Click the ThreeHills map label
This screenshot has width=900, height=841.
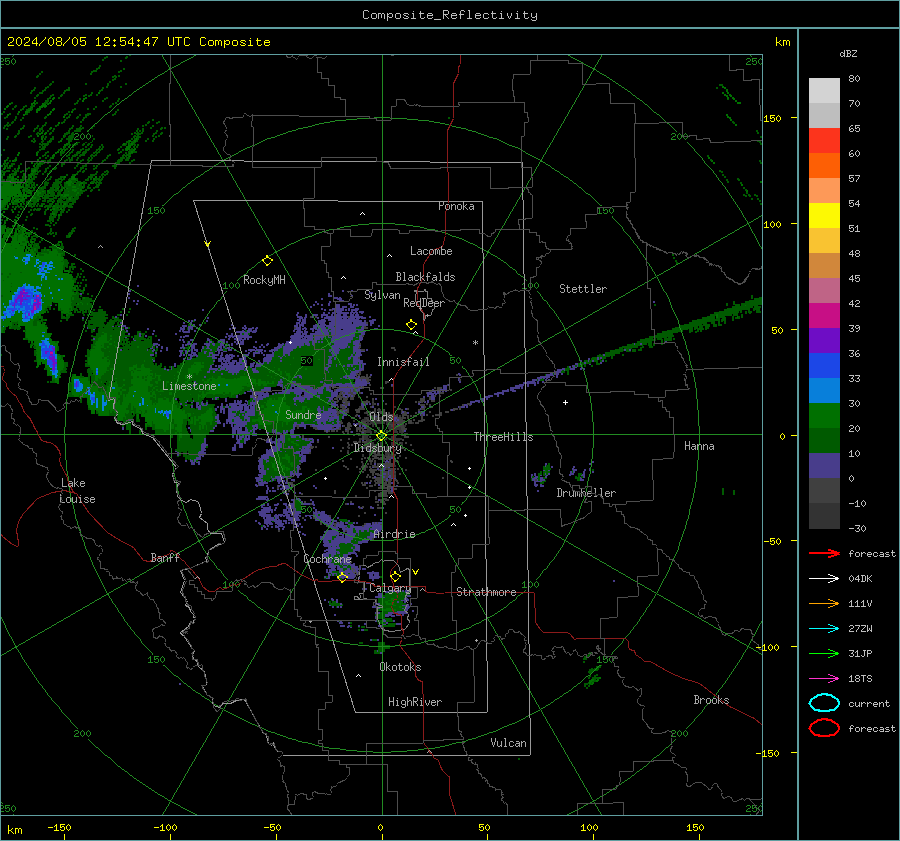[503, 437]
